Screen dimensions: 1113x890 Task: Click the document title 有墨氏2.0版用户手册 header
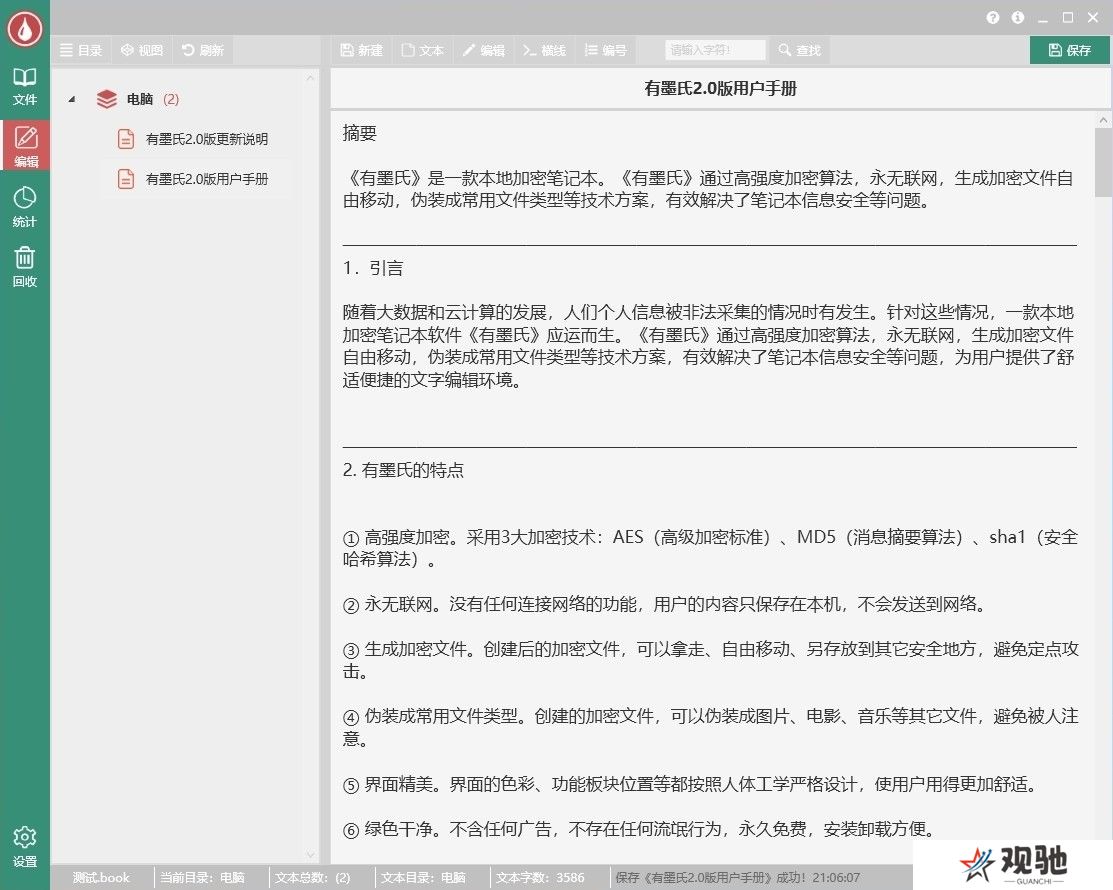pos(720,89)
